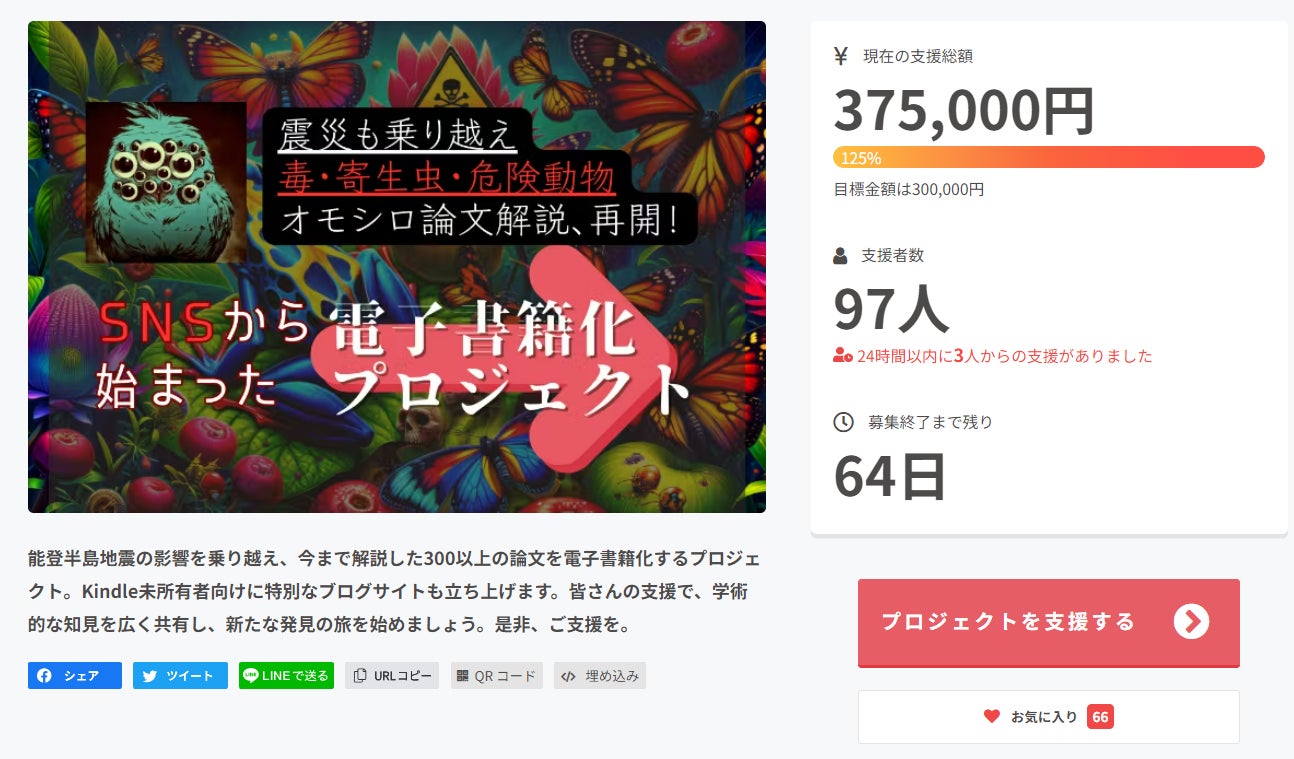Open the project banner image
This screenshot has width=1294, height=759.
(397, 267)
